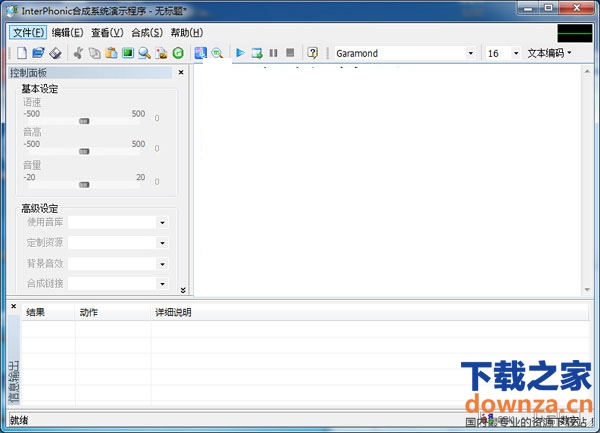
Task: Click the 结果 column header
Action: (x=48, y=313)
